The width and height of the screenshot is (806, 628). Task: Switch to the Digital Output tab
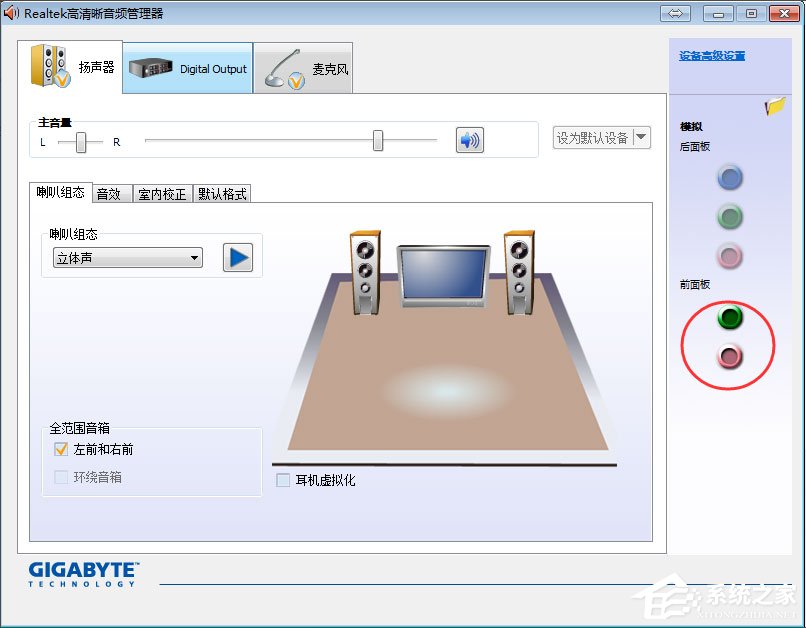pyautogui.click(x=187, y=67)
